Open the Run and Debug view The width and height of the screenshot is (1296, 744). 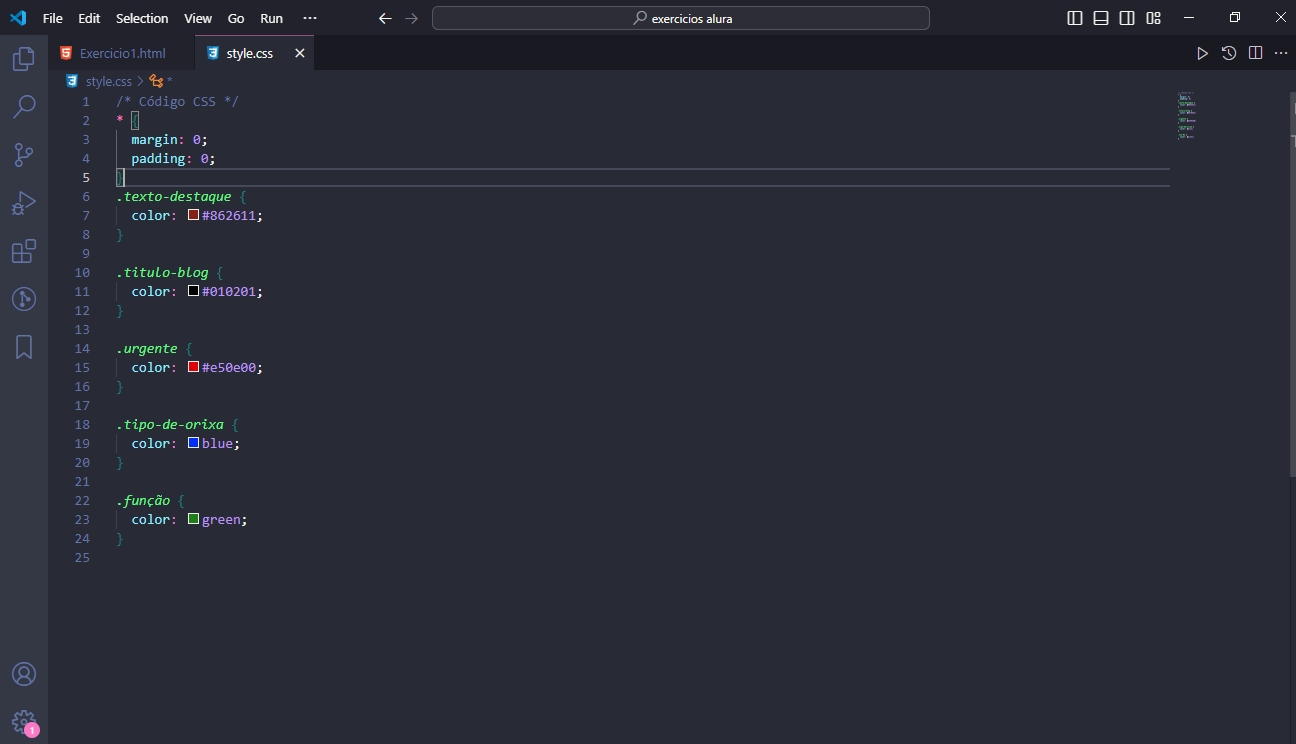(x=24, y=203)
